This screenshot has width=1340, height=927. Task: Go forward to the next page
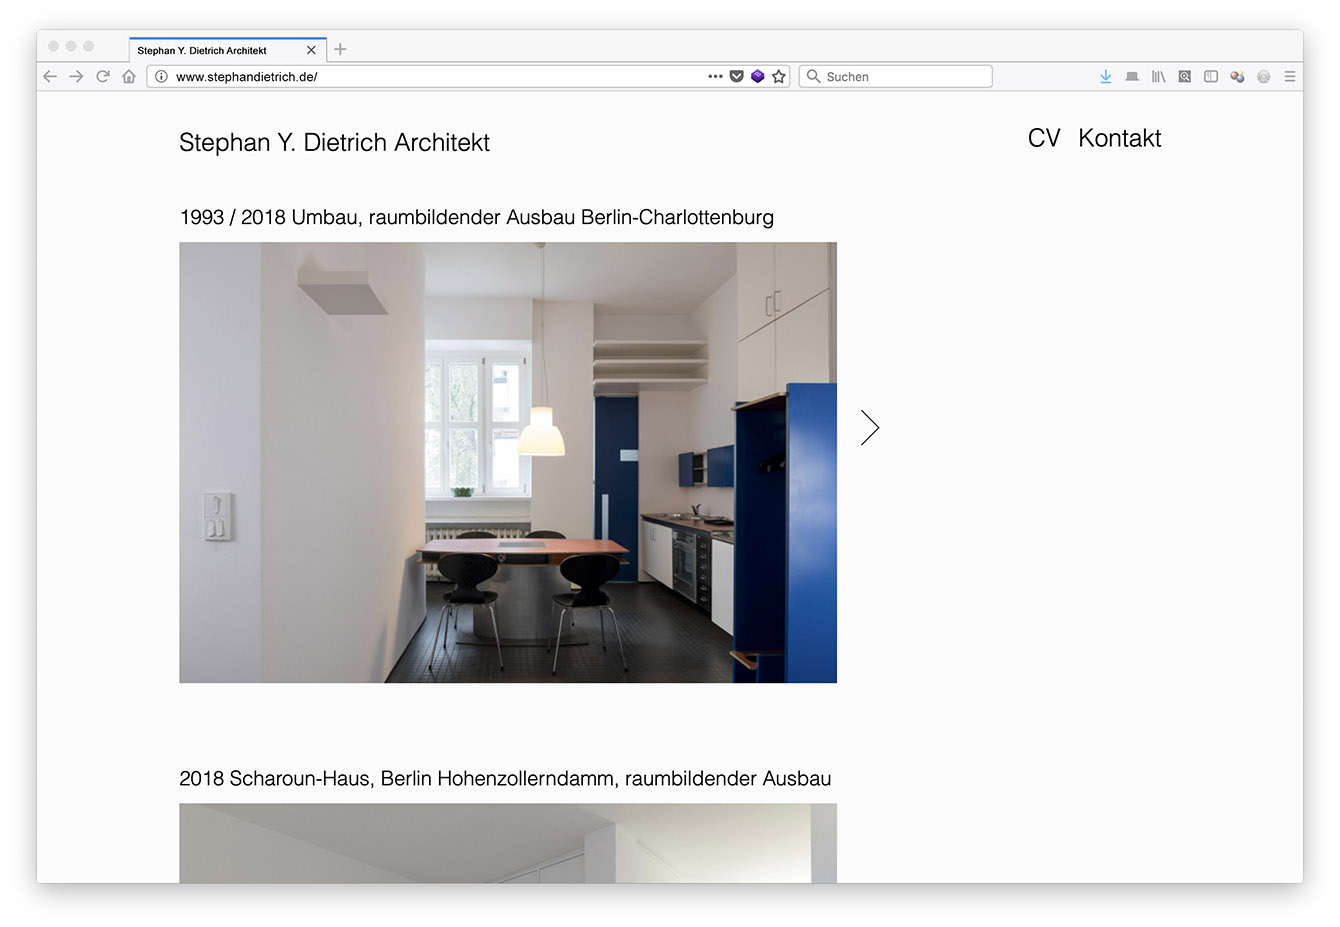pyautogui.click(x=76, y=76)
